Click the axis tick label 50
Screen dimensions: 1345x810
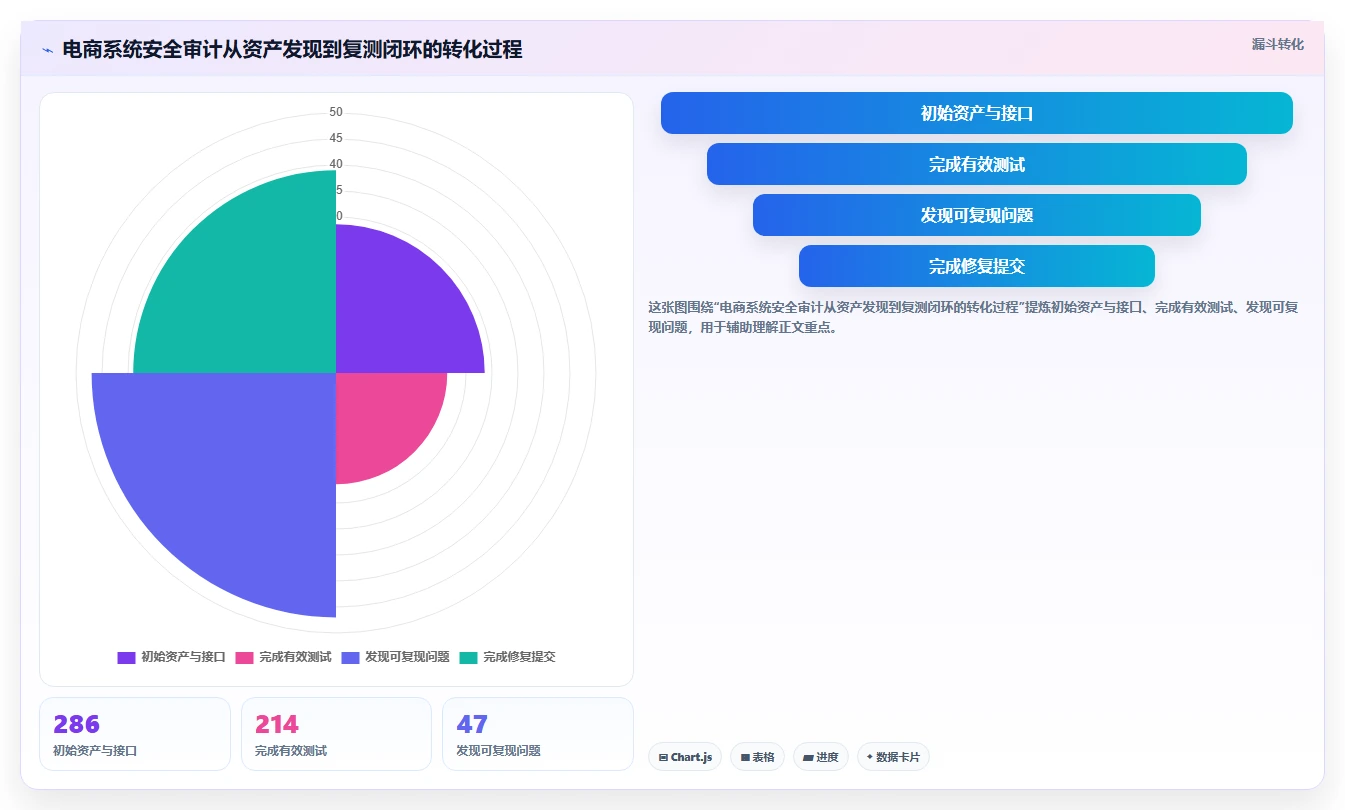tap(336, 112)
